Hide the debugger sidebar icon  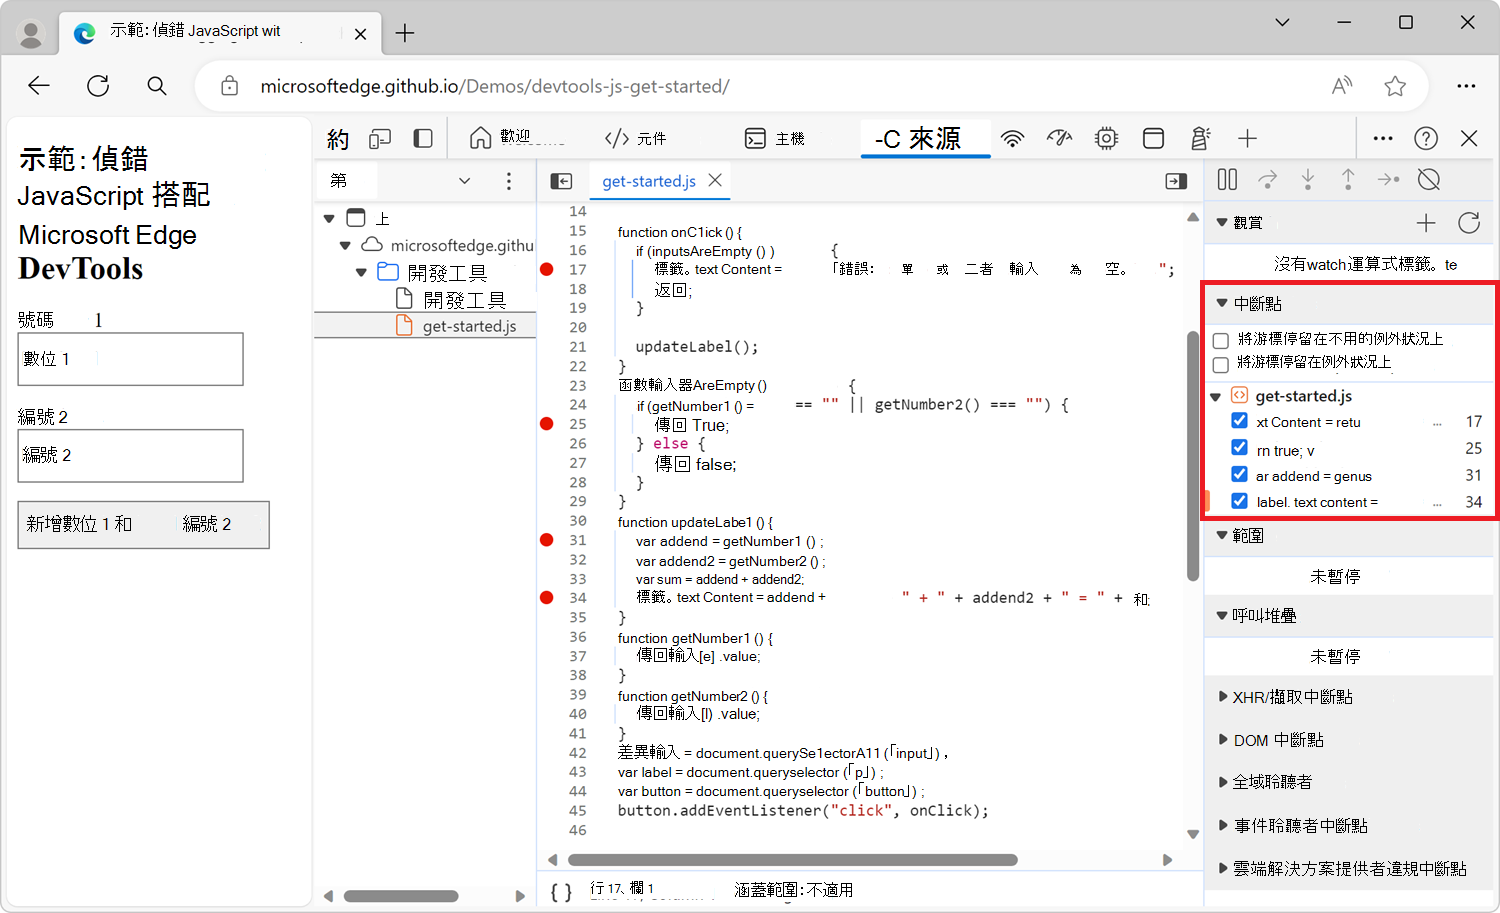1176,181
